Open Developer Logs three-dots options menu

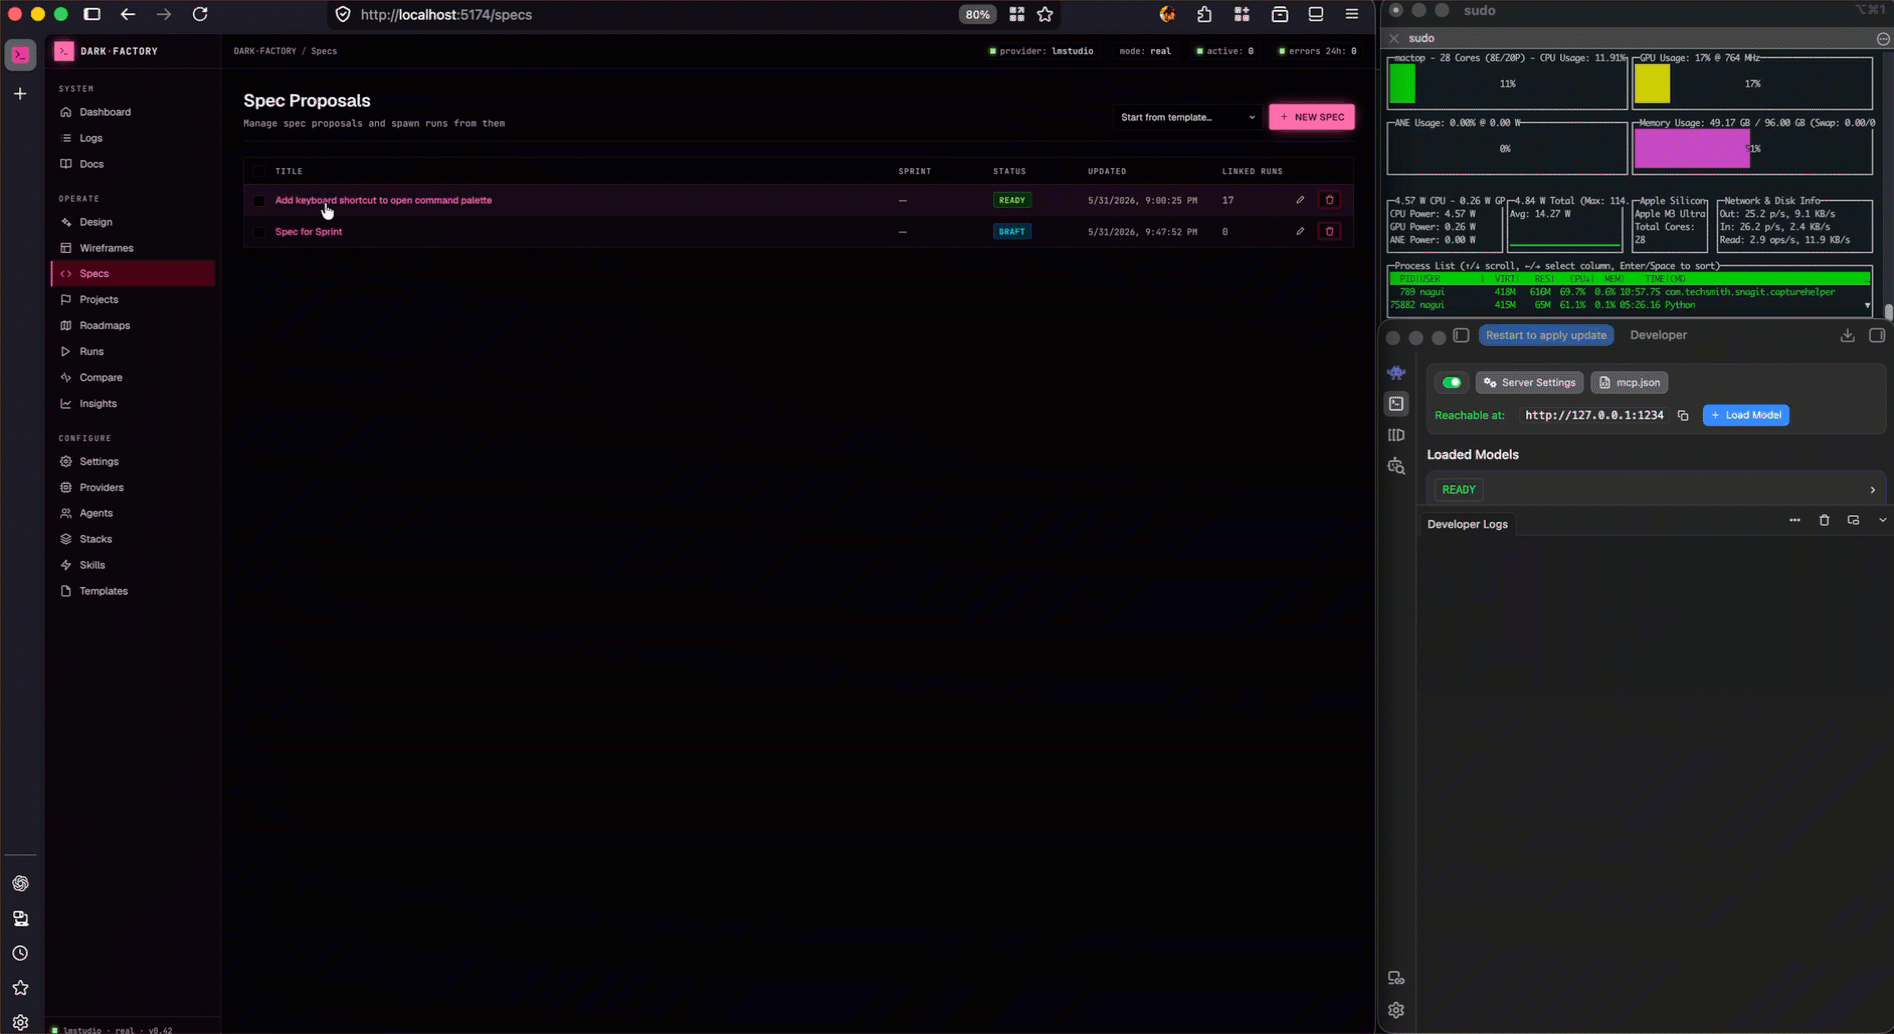click(1795, 520)
